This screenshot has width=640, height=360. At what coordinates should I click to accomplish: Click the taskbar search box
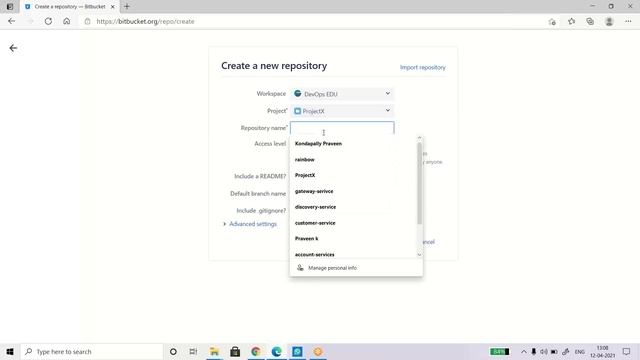point(92,351)
